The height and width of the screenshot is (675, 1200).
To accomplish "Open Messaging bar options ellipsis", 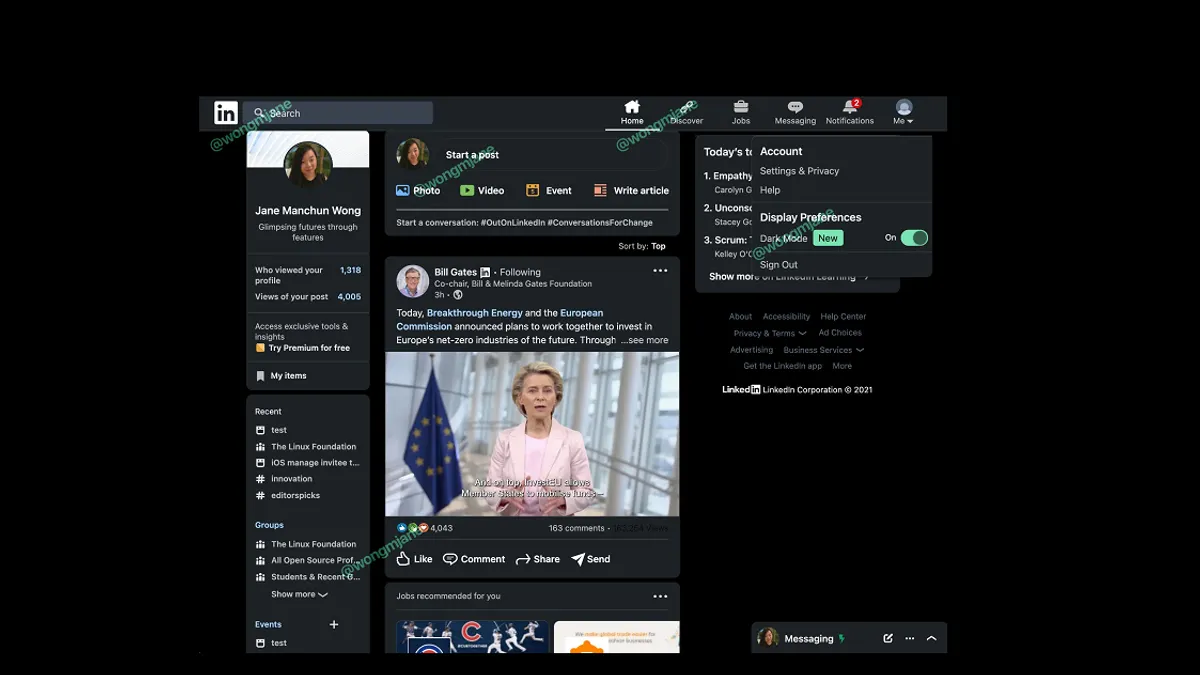I will pyautogui.click(x=910, y=638).
